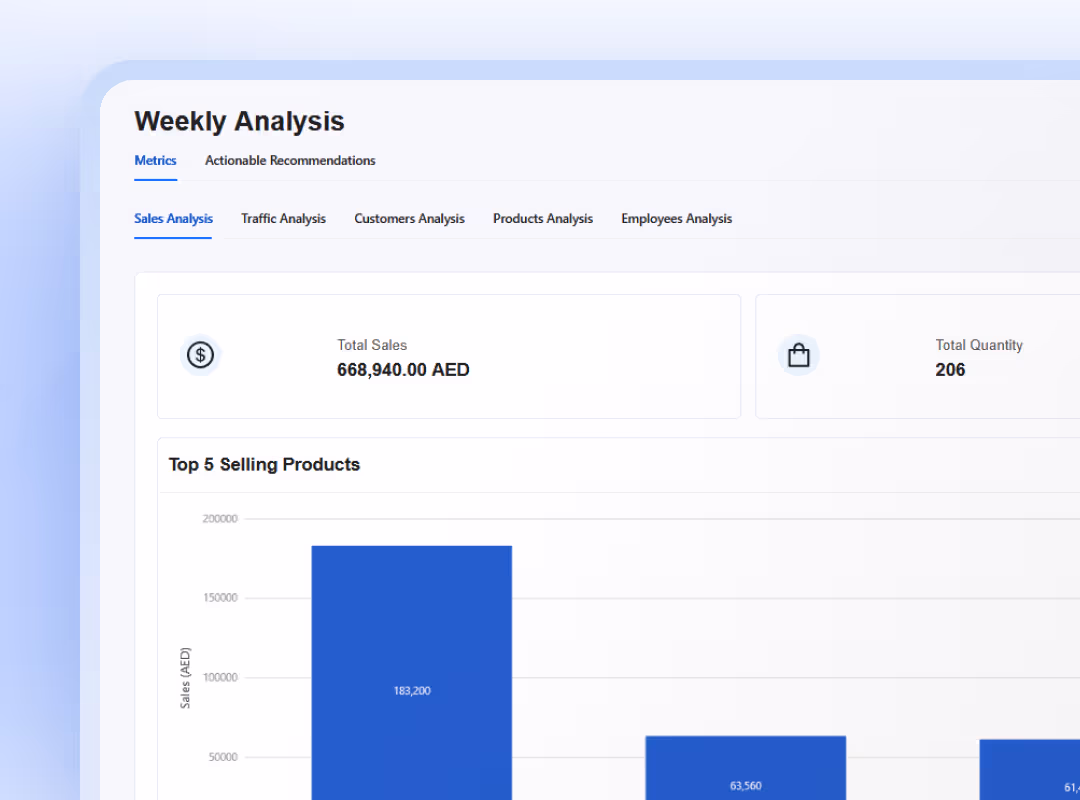This screenshot has height=800, width=1080.
Task: Click the Top 5 Selling Products title
Action: point(264,464)
